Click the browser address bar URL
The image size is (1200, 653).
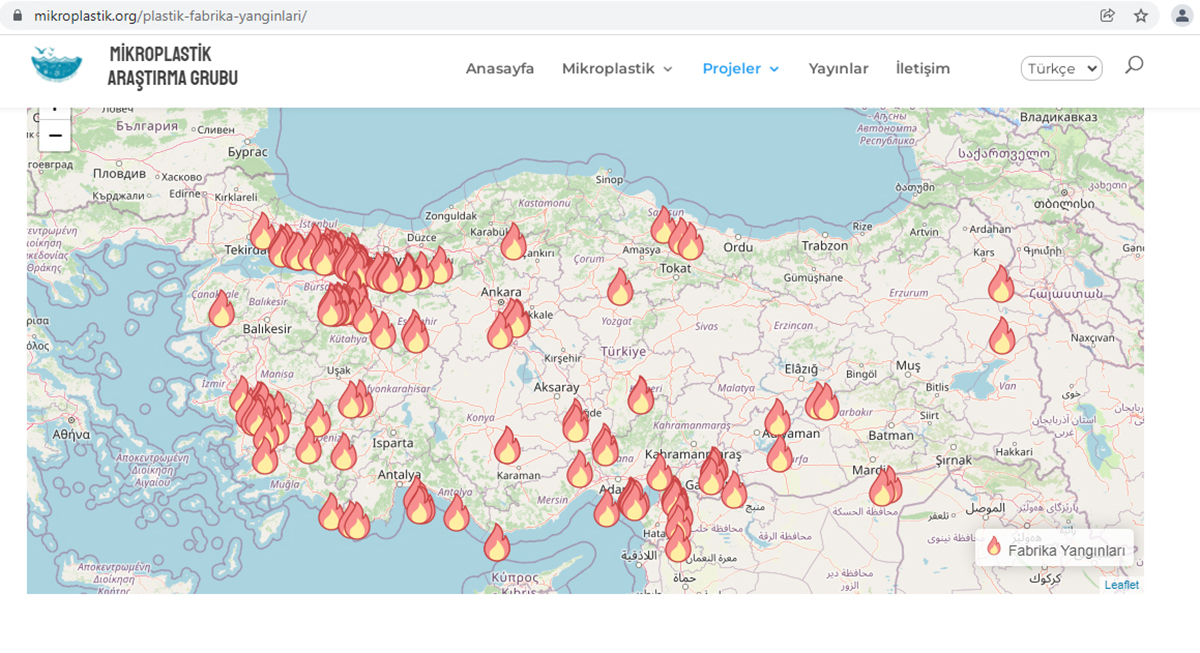tap(170, 17)
